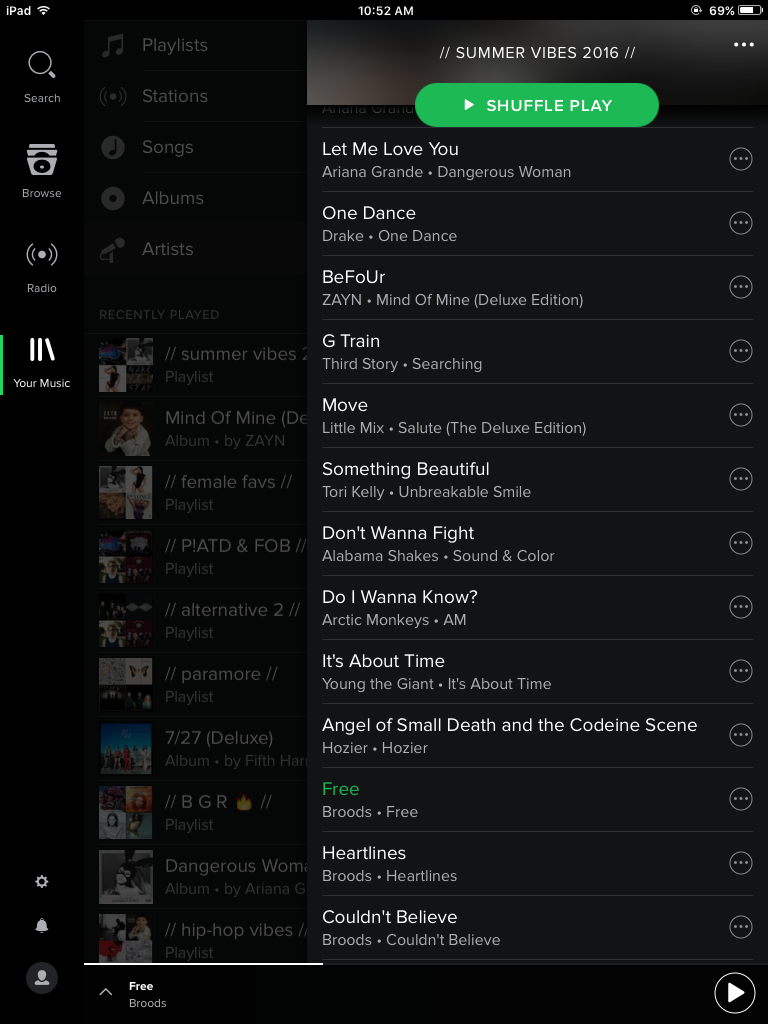Open the Browse section
The height and width of the screenshot is (1024, 768).
coord(42,171)
